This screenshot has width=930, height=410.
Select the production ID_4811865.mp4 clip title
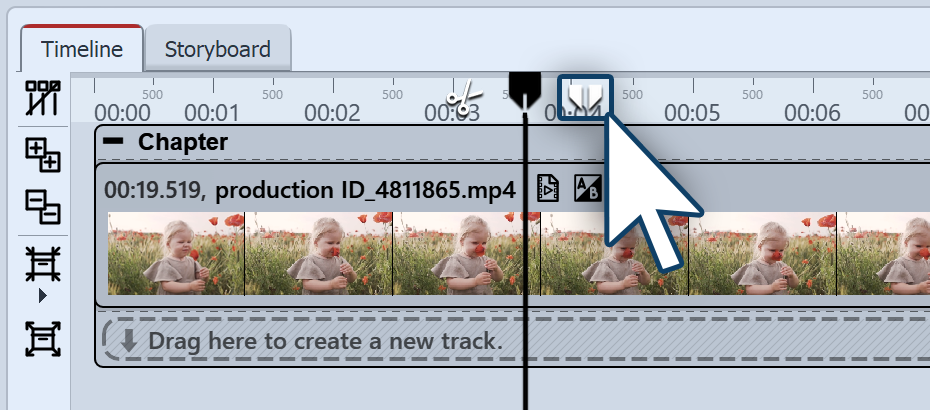[x=365, y=189]
